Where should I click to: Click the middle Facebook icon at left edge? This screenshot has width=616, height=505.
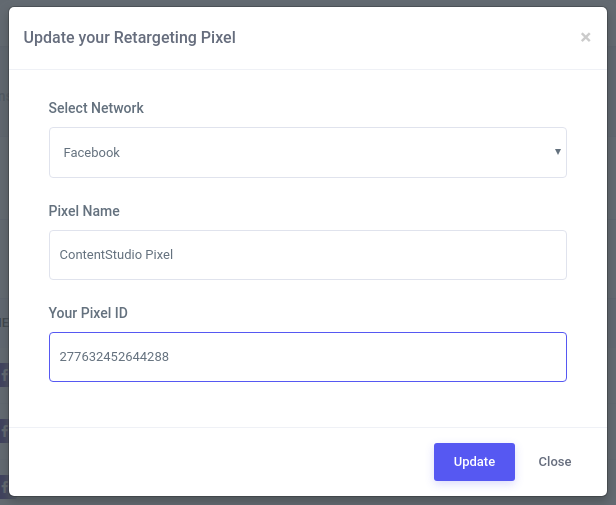pyautogui.click(x=4, y=431)
